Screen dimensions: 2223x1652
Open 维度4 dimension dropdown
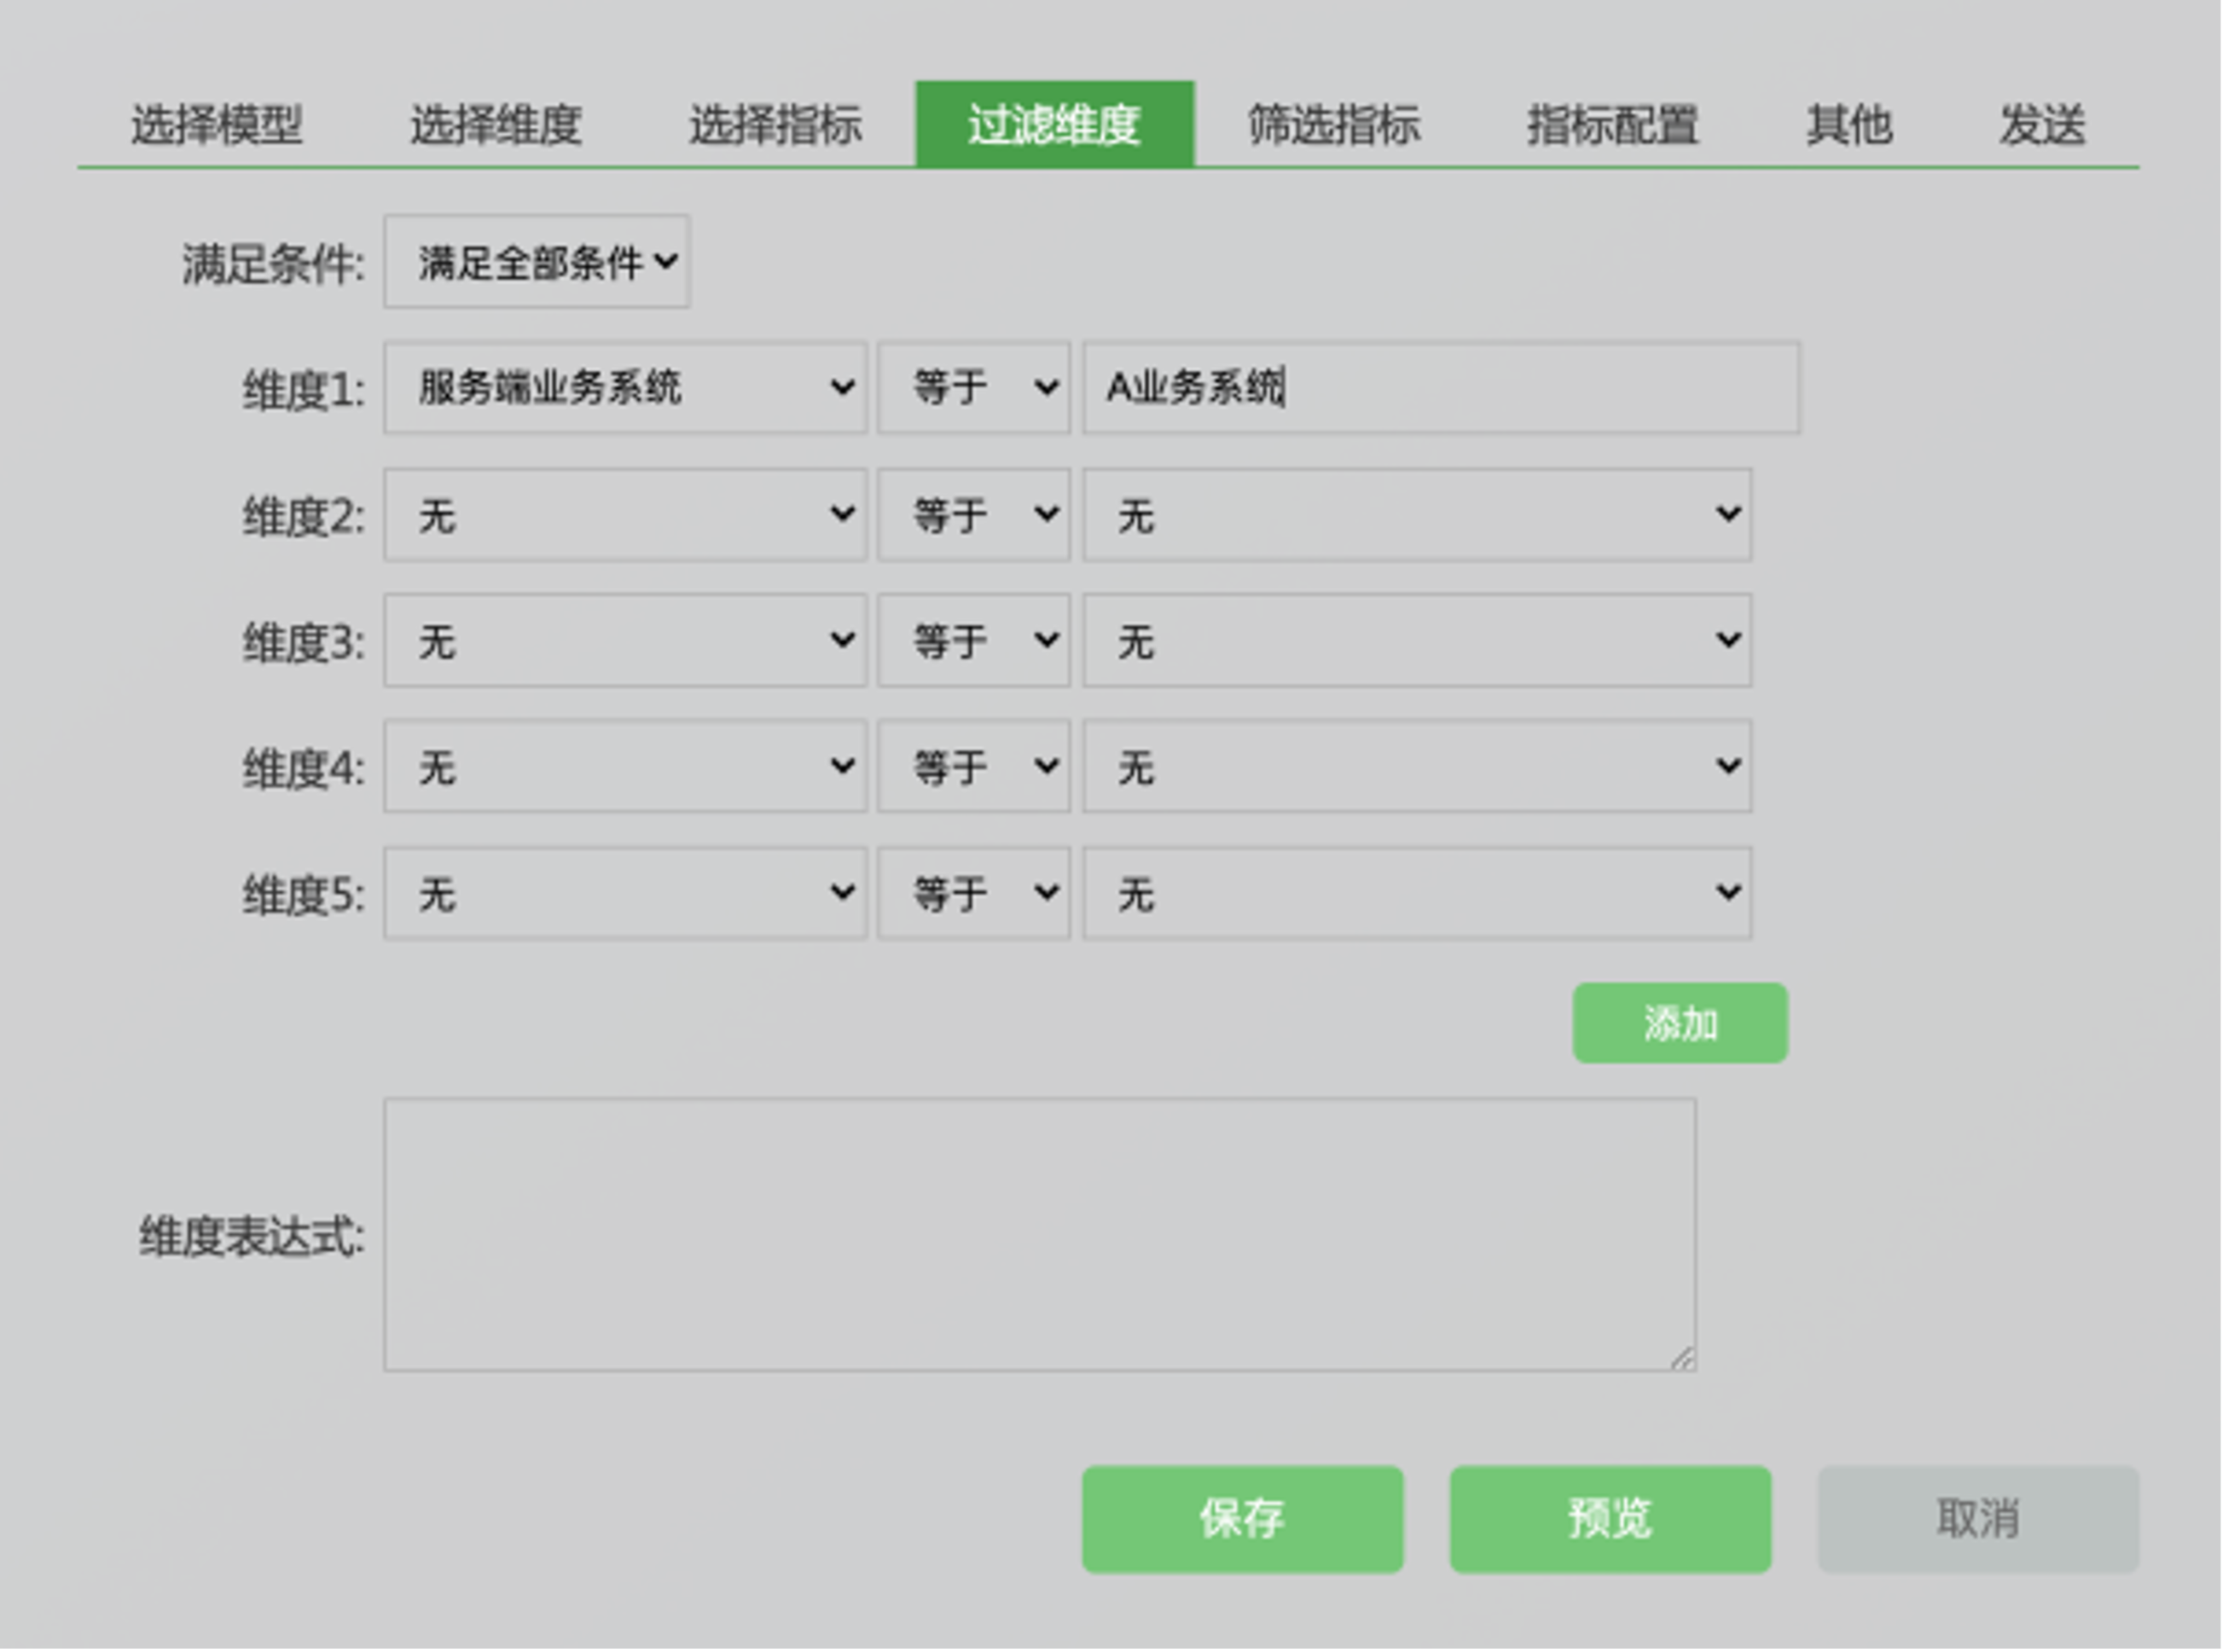pos(625,767)
